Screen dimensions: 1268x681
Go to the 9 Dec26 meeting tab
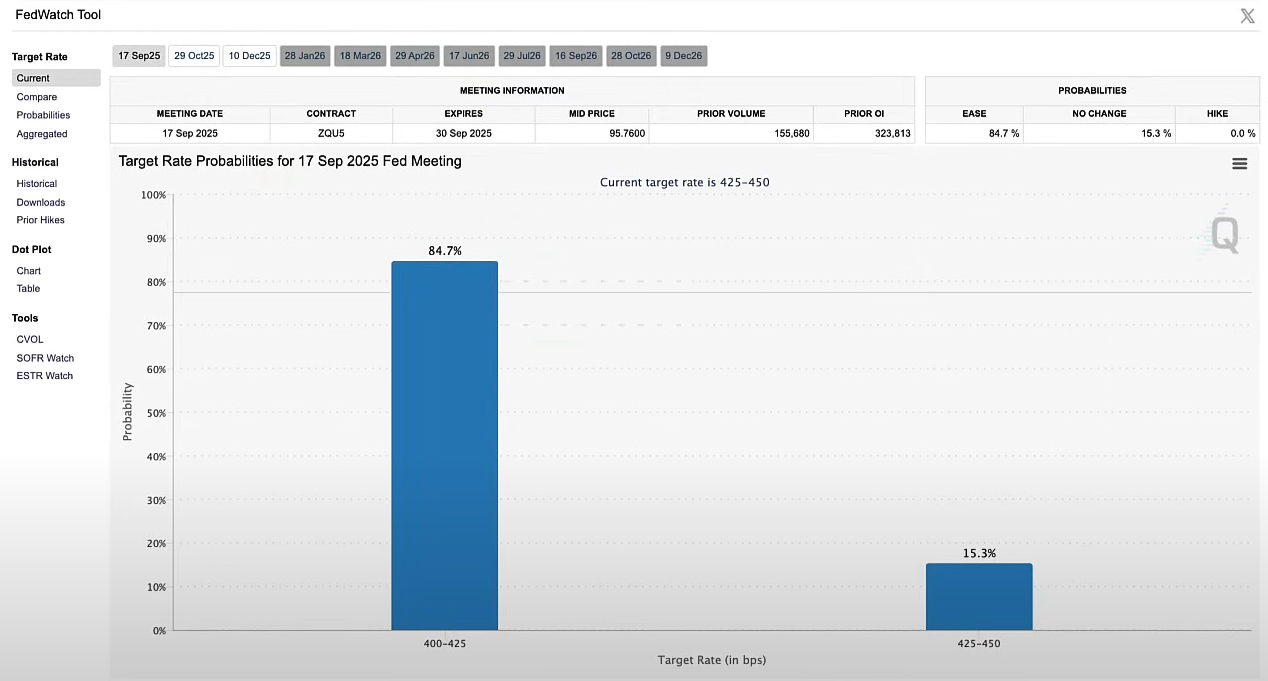click(684, 56)
